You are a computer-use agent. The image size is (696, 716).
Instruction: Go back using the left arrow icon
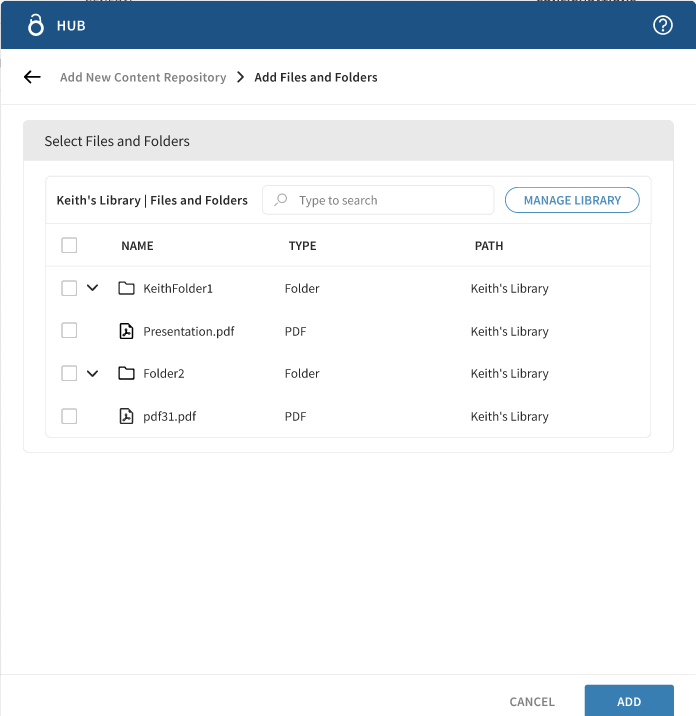point(32,77)
